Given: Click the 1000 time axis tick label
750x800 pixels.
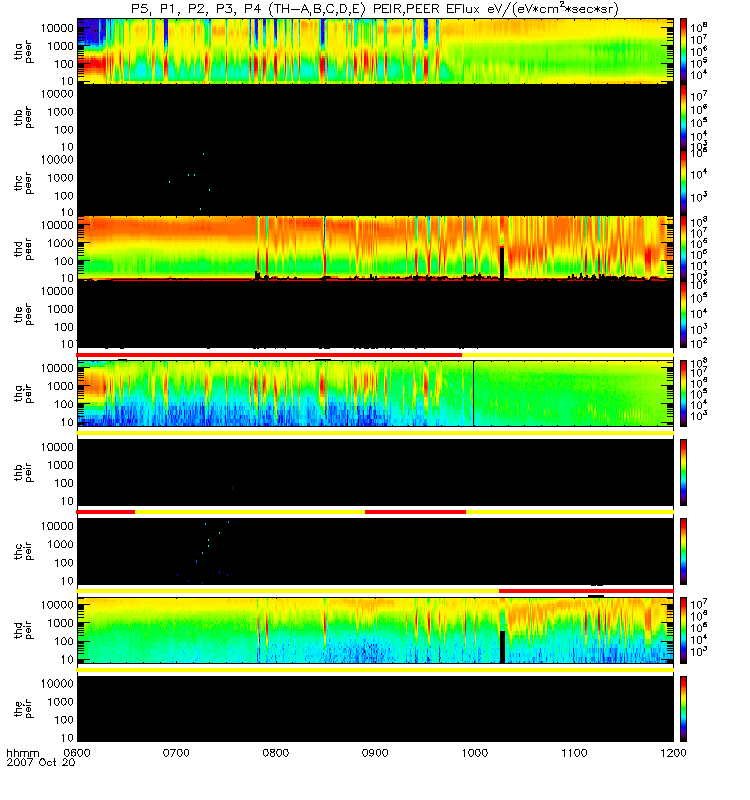Looking at the screenshot, I should (474, 753).
